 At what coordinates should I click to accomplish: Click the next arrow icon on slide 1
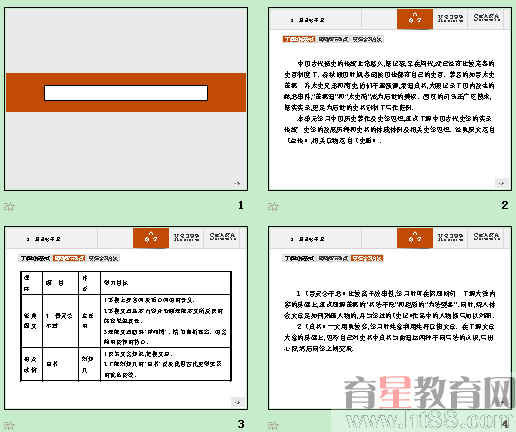(x=237, y=182)
